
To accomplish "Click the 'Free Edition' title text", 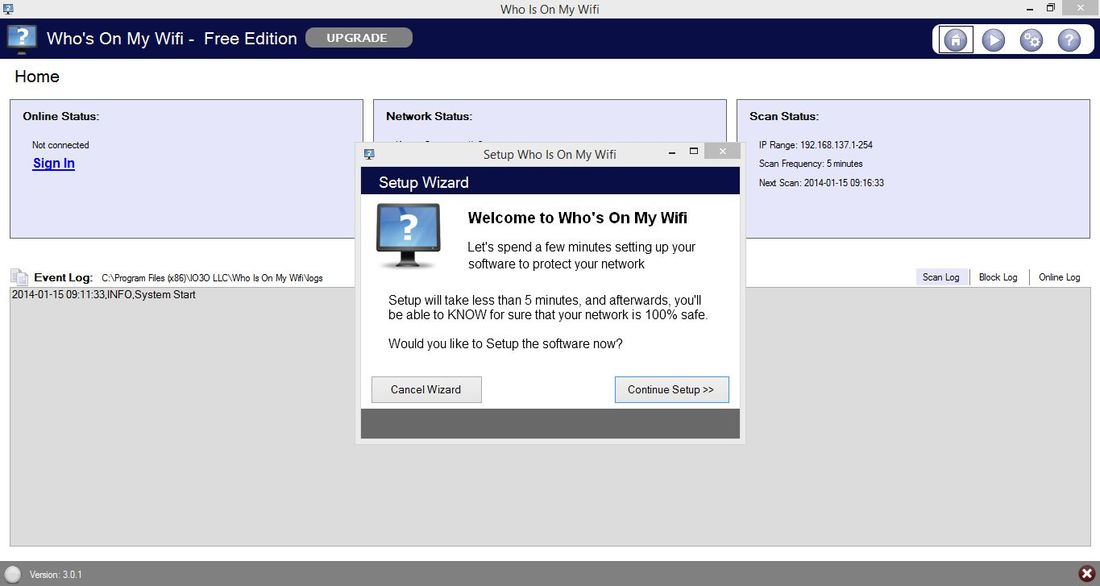I will [250, 39].
